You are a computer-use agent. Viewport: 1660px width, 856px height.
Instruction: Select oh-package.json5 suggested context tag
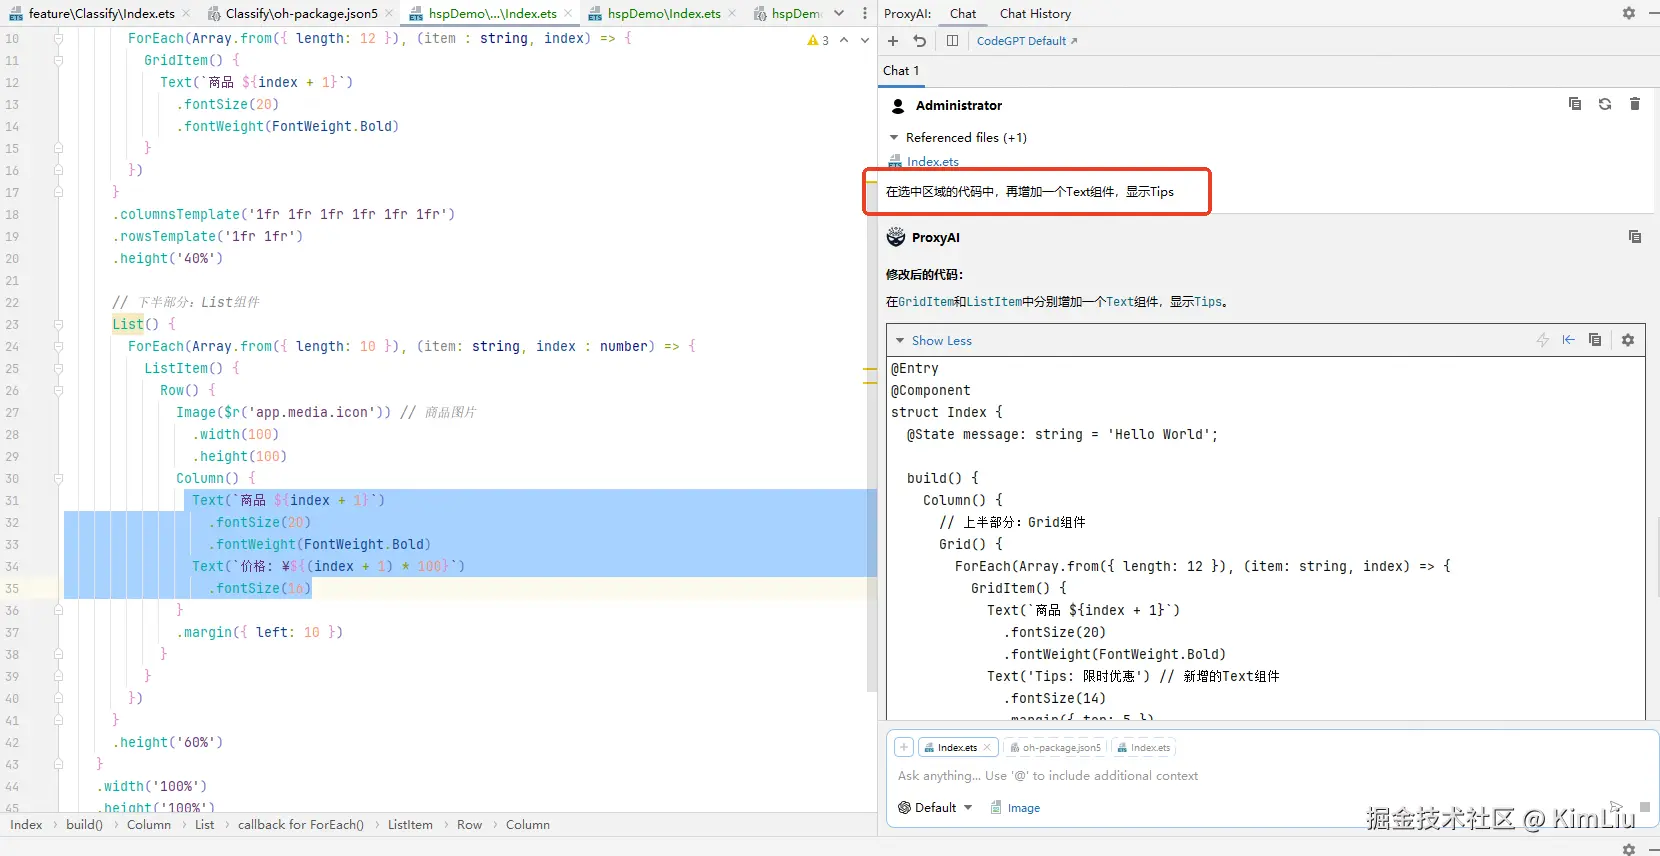[1056, 747]
